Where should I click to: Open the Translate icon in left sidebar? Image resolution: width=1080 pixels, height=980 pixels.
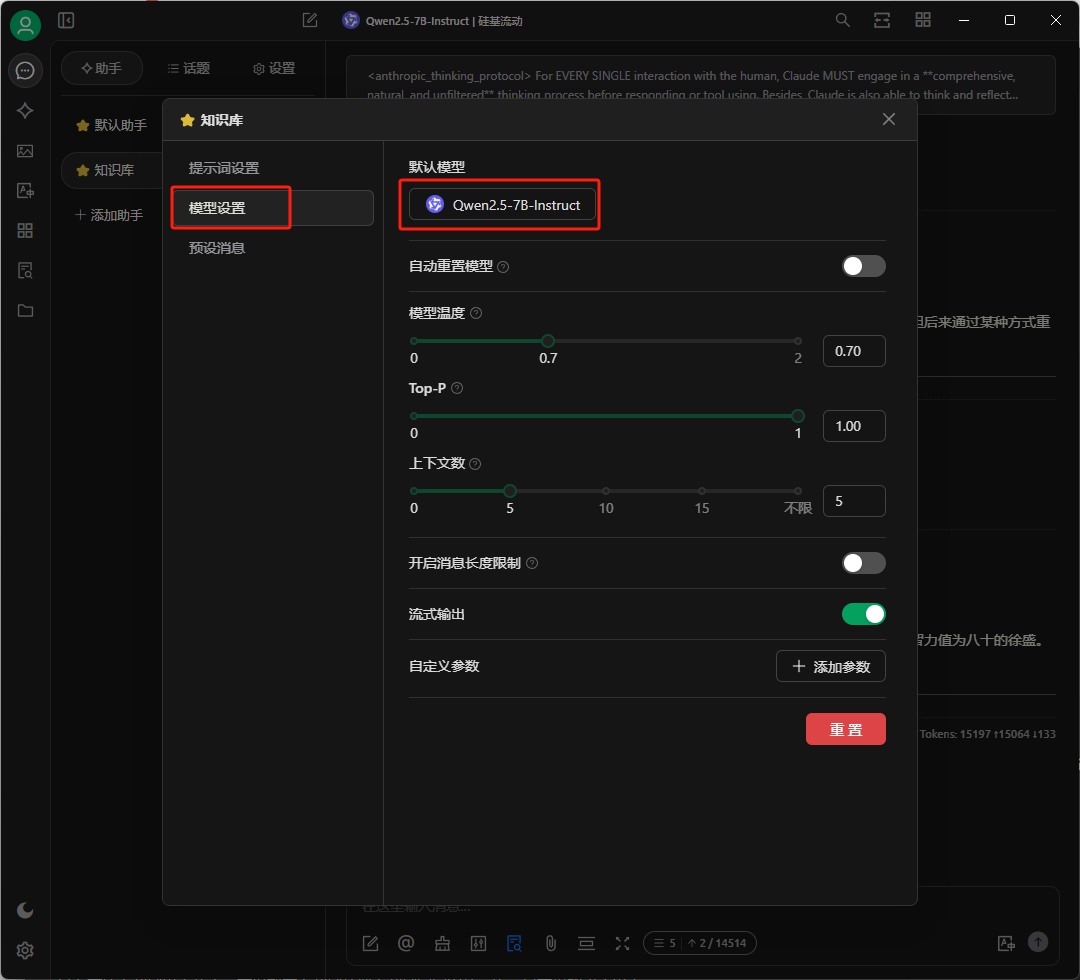(x=25, y=191)
